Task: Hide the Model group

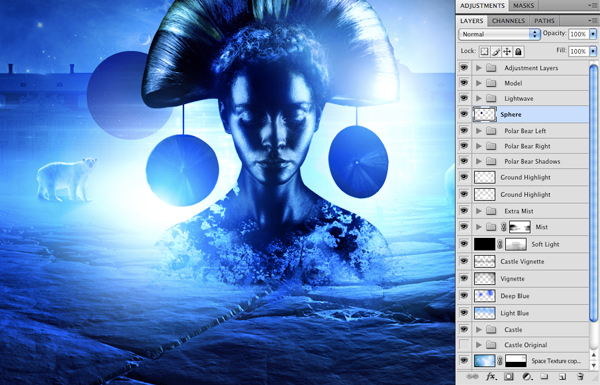Action: coord(464,83)
